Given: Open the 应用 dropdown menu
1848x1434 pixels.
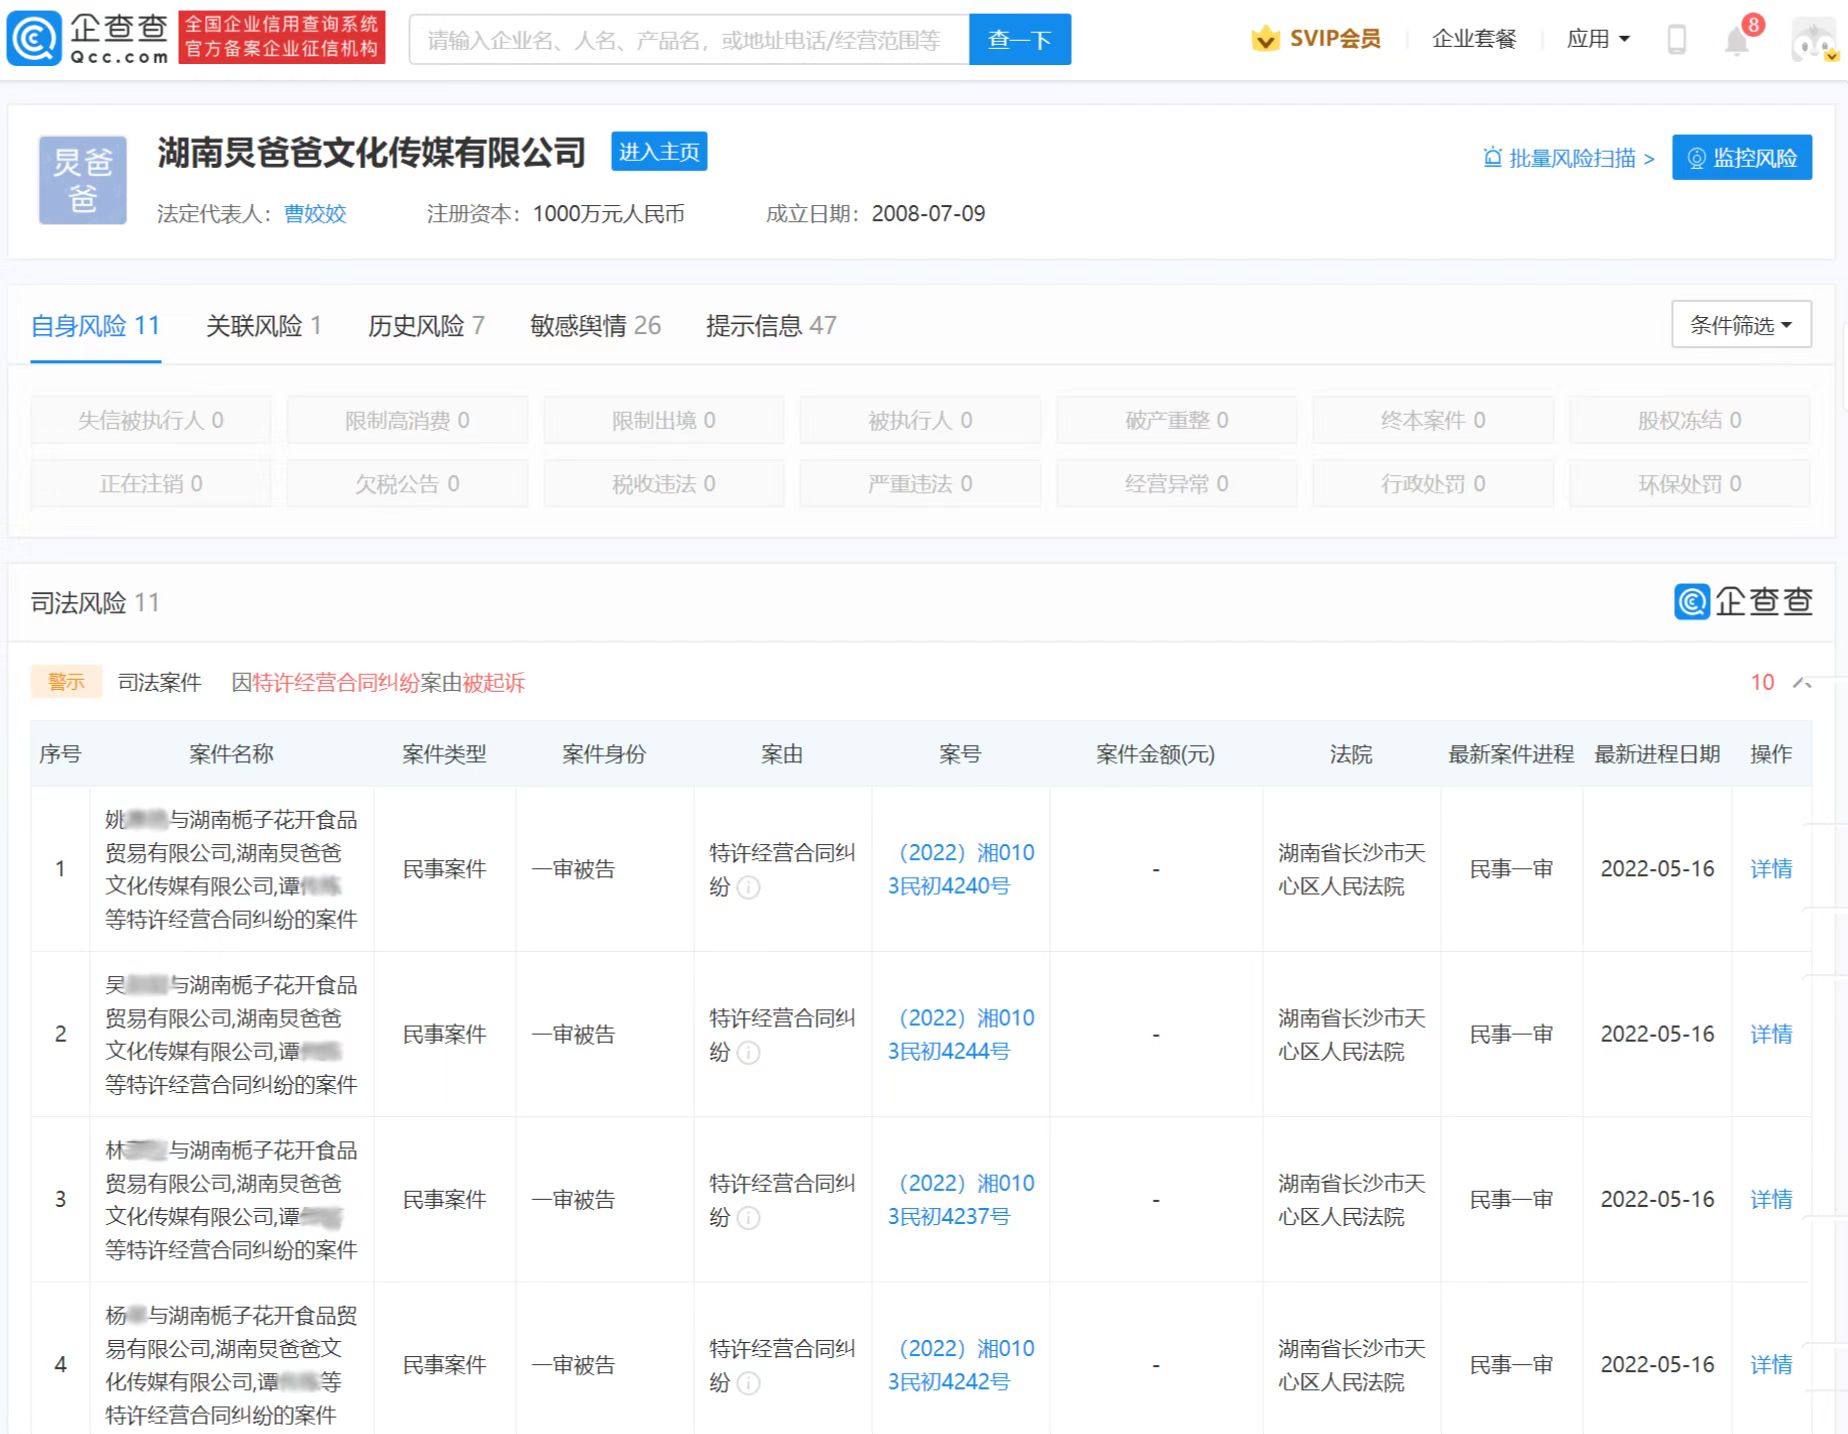Looking at the screenshot, I should 1597,39.
